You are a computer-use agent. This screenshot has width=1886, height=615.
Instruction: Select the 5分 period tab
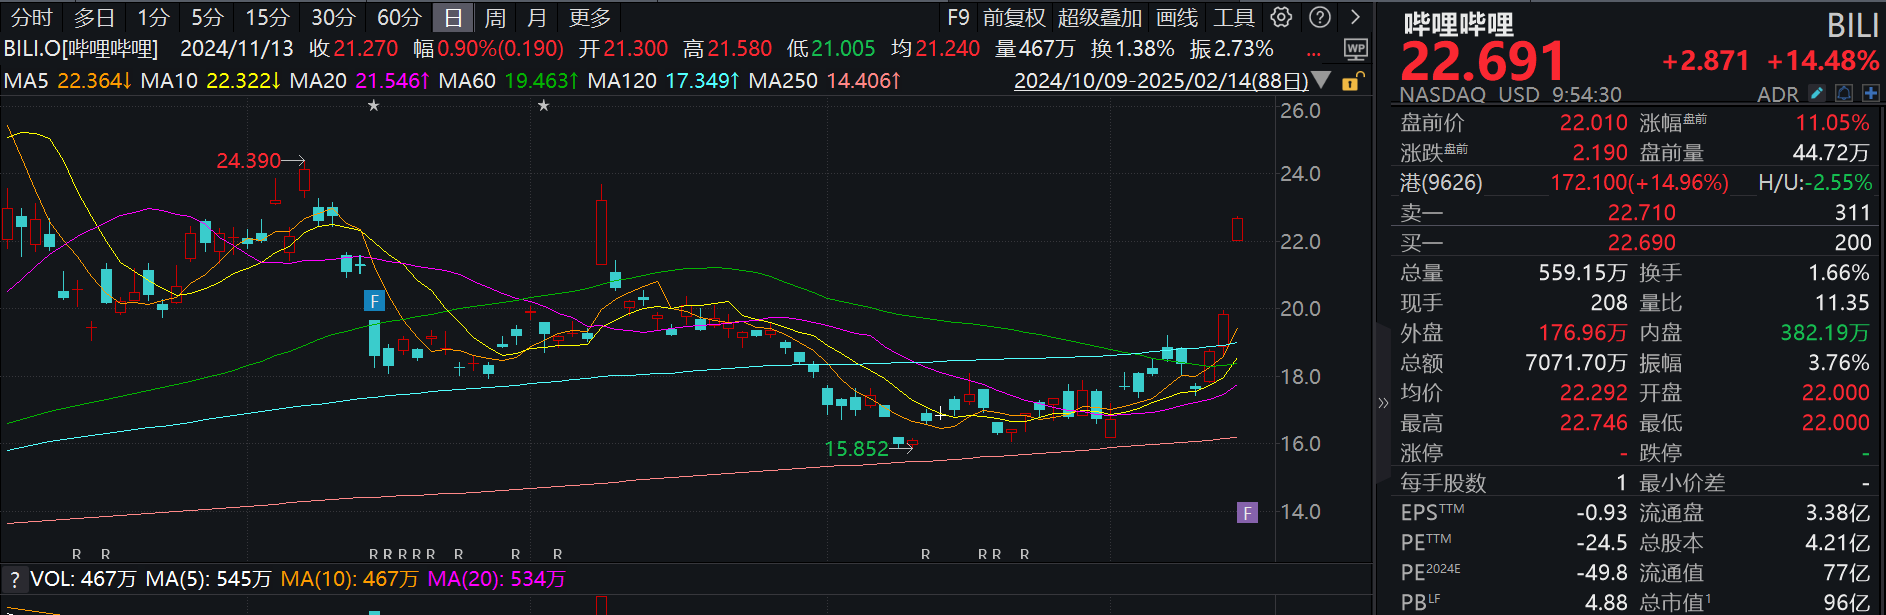tap(207, 17)
